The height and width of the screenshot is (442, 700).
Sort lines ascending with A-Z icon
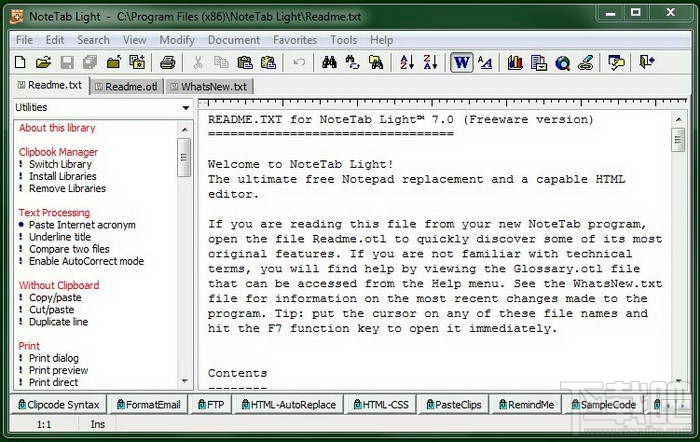[407, 62]
